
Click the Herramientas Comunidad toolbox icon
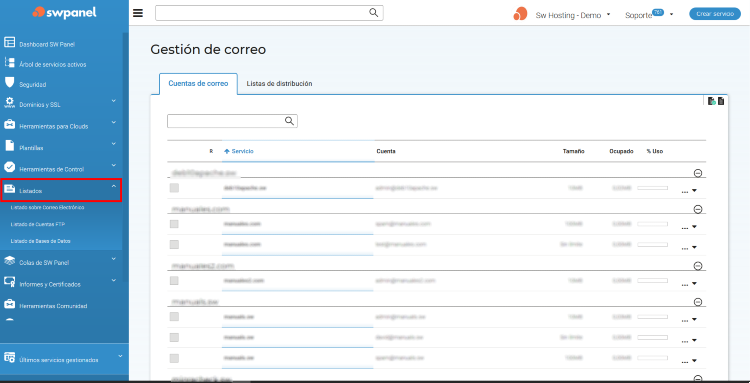[10, 304]
